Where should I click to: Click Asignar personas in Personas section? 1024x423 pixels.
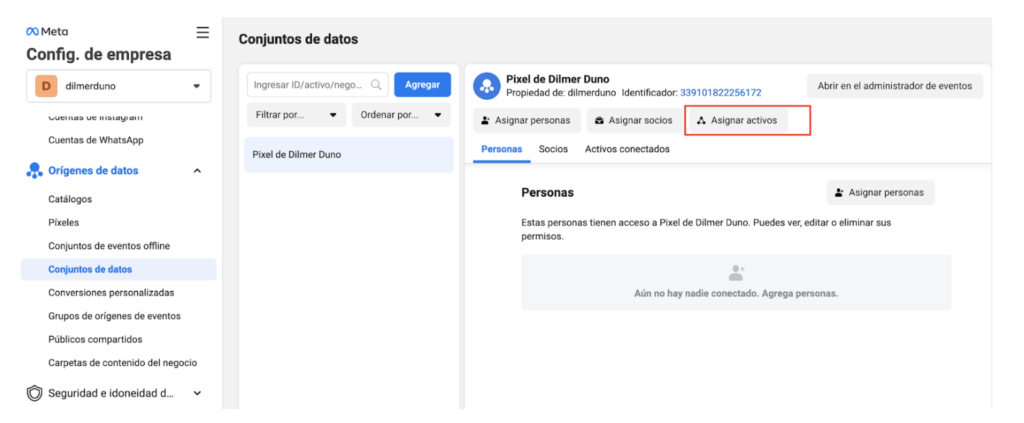pyautogui.click(x=880, y=193)
